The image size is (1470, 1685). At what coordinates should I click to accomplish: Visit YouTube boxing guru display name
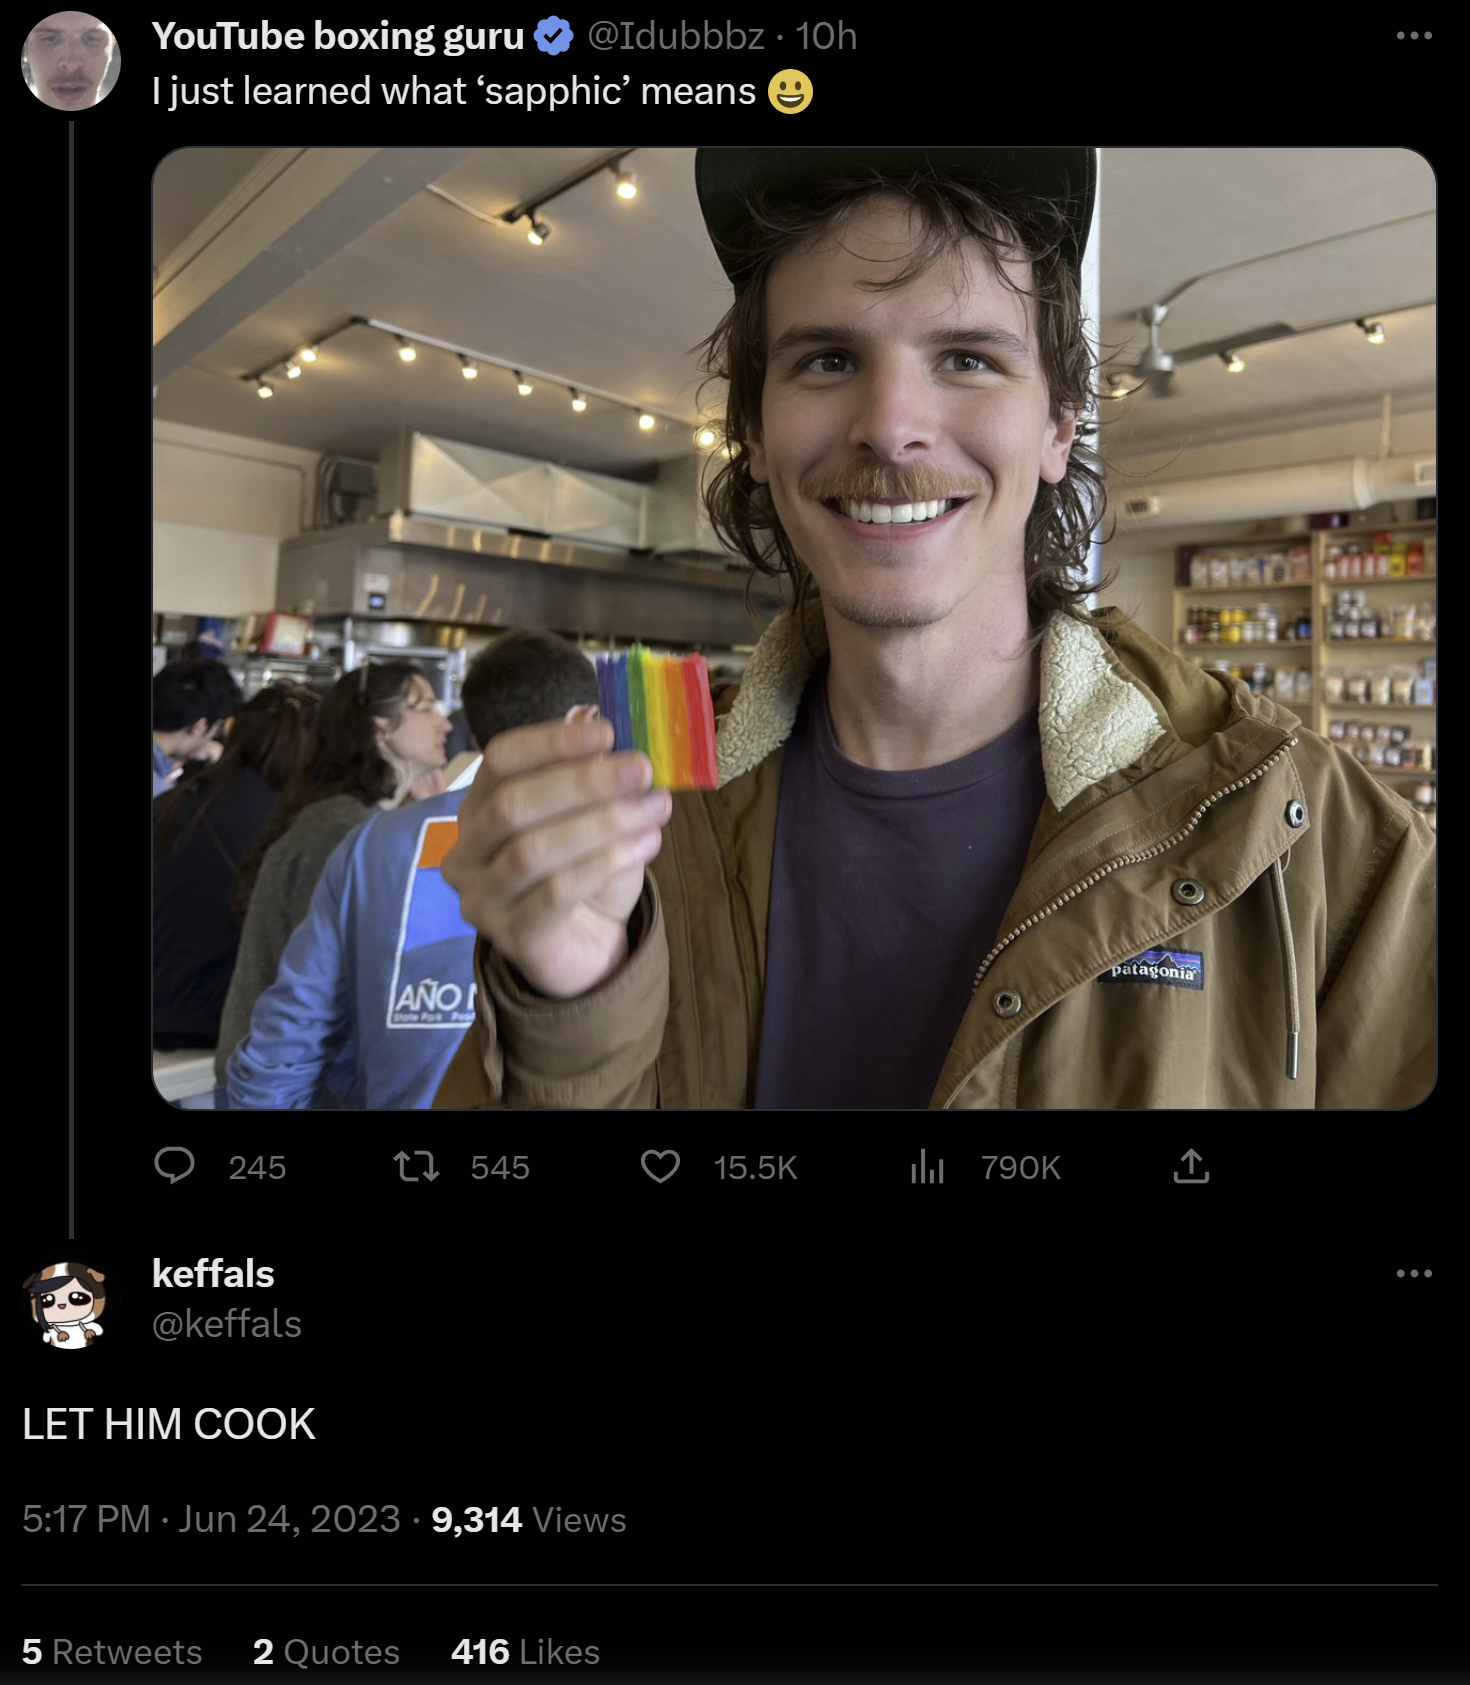(338, 36)
